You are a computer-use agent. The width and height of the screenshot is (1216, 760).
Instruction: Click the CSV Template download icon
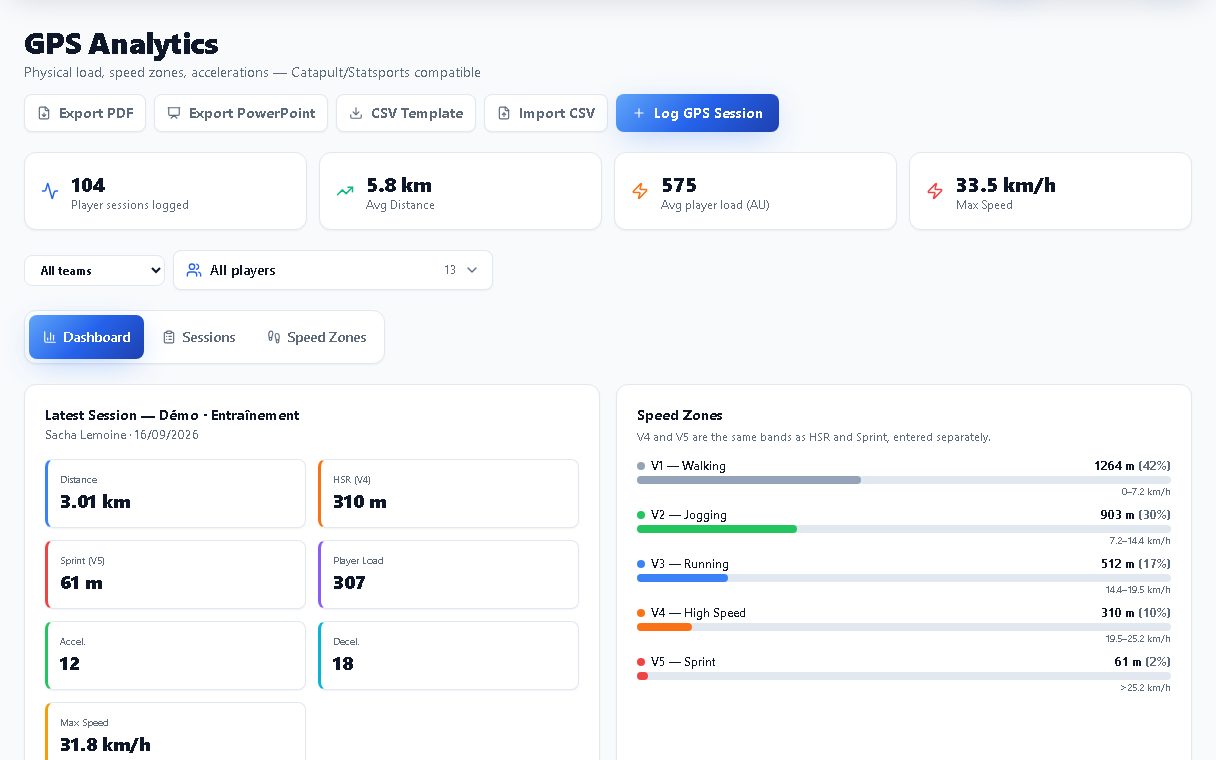pyautogui.click(x=356, y=113)
